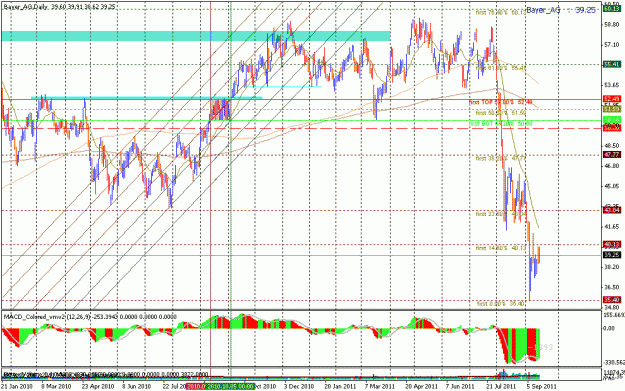Click the MACD_Colored indicator title
This screenshot has width=625, height=391.
point(90,317)
